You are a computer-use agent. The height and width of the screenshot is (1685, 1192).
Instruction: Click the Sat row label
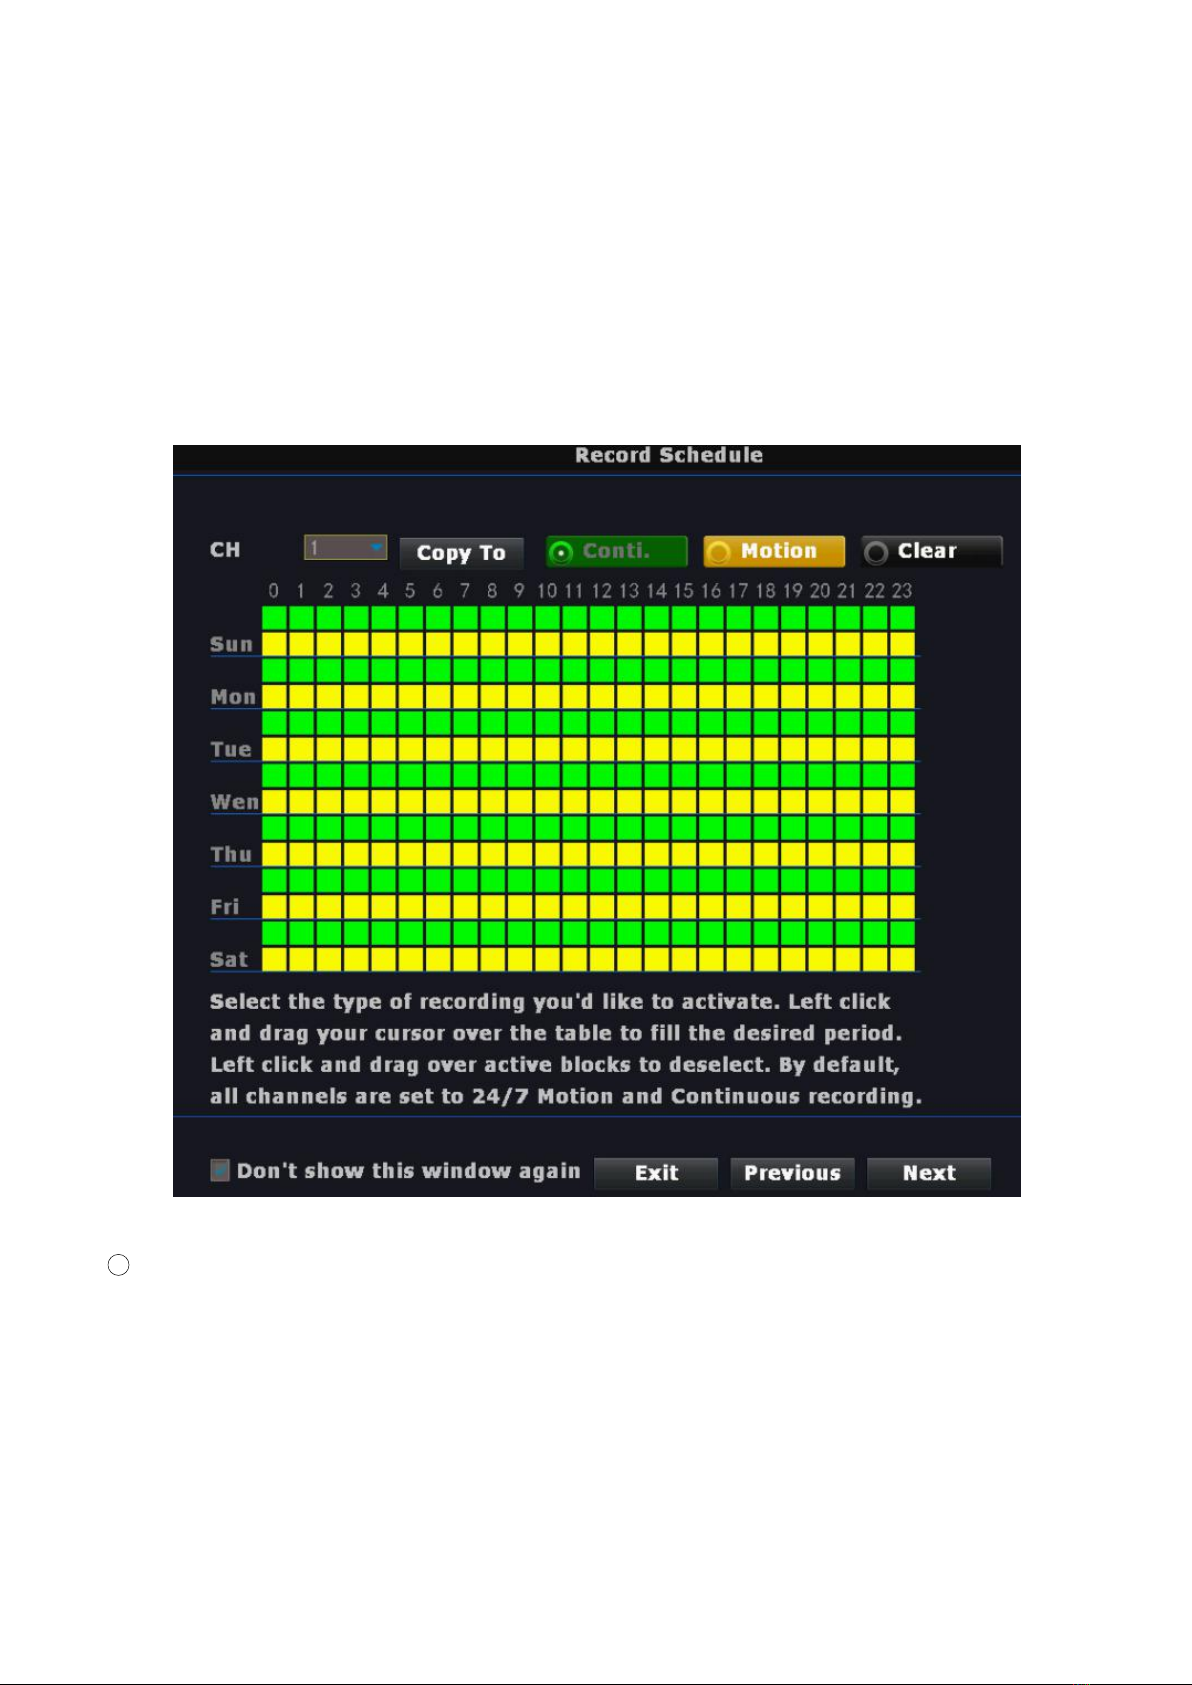tap(229, 959)
